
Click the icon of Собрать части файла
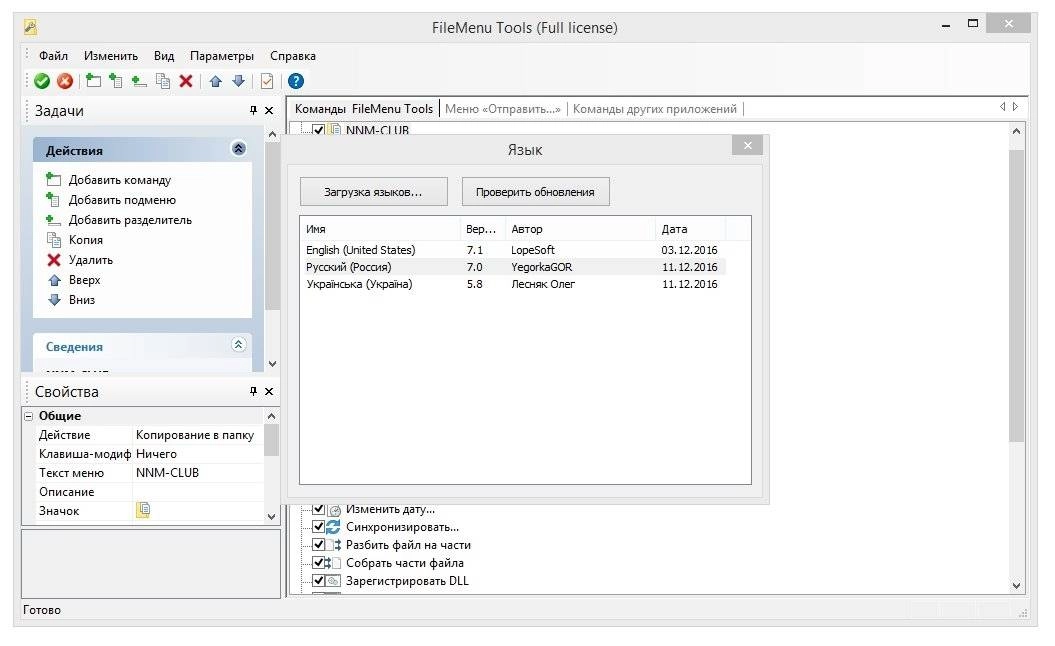click(333, 563)
